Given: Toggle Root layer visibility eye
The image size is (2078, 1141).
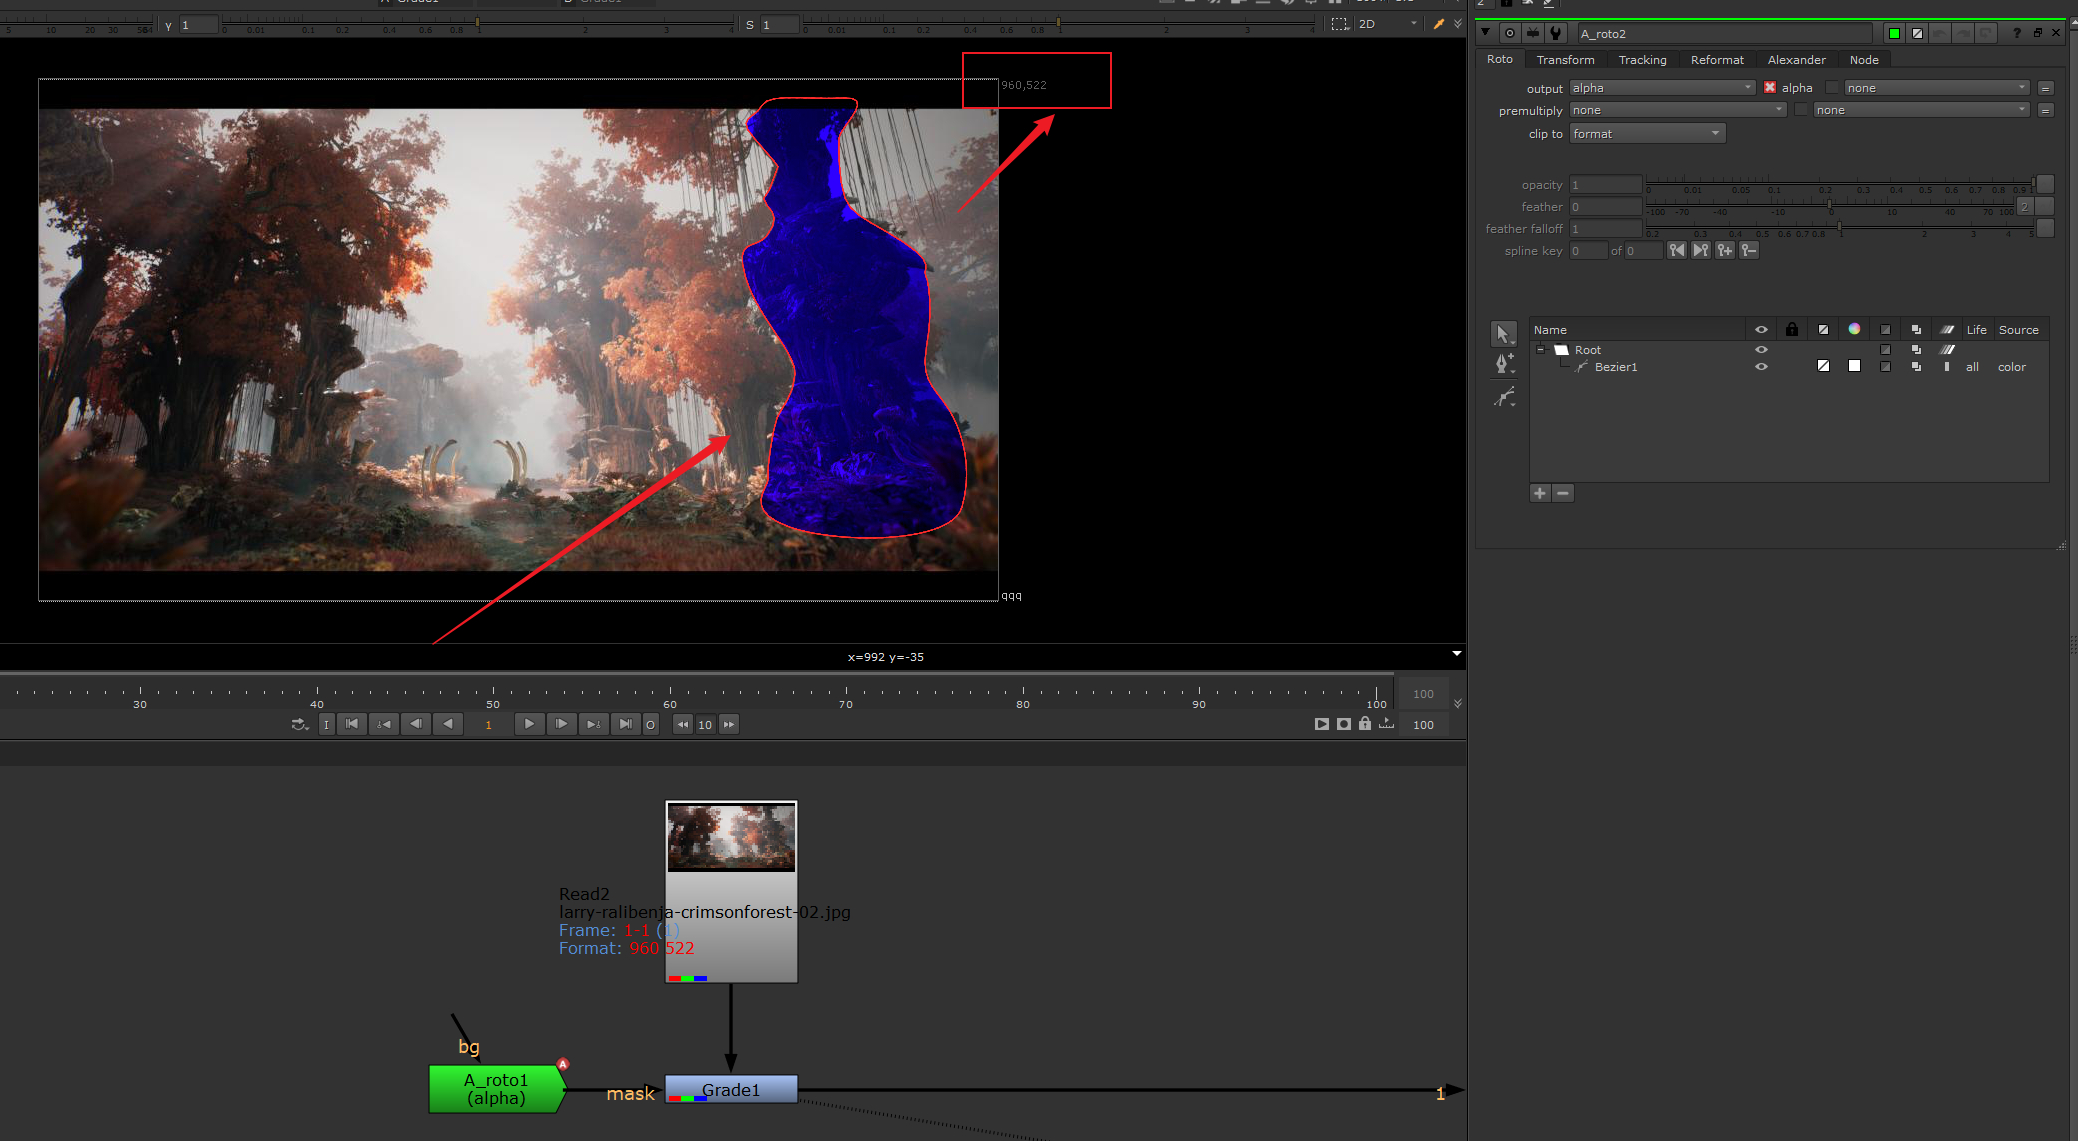Looking at the screenshot, I should [x=1761, y=350].
